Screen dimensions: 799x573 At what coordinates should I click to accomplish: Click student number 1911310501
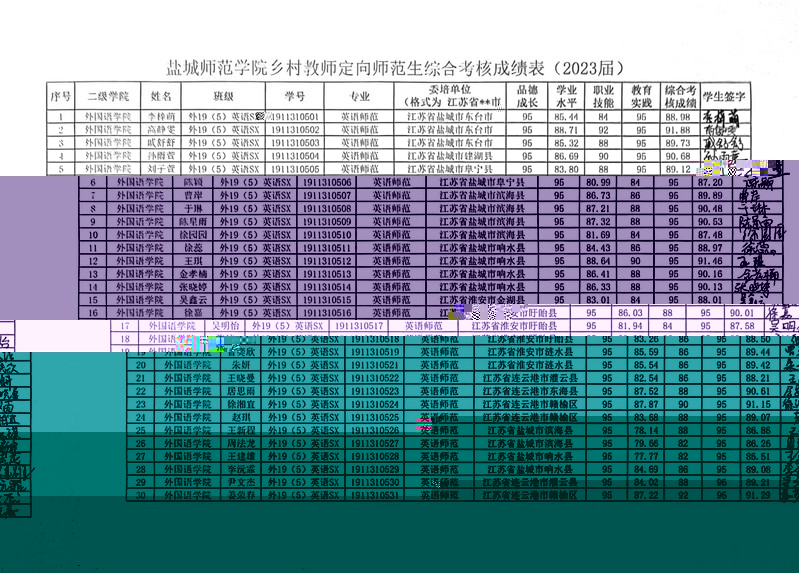[x=295, y=117]
